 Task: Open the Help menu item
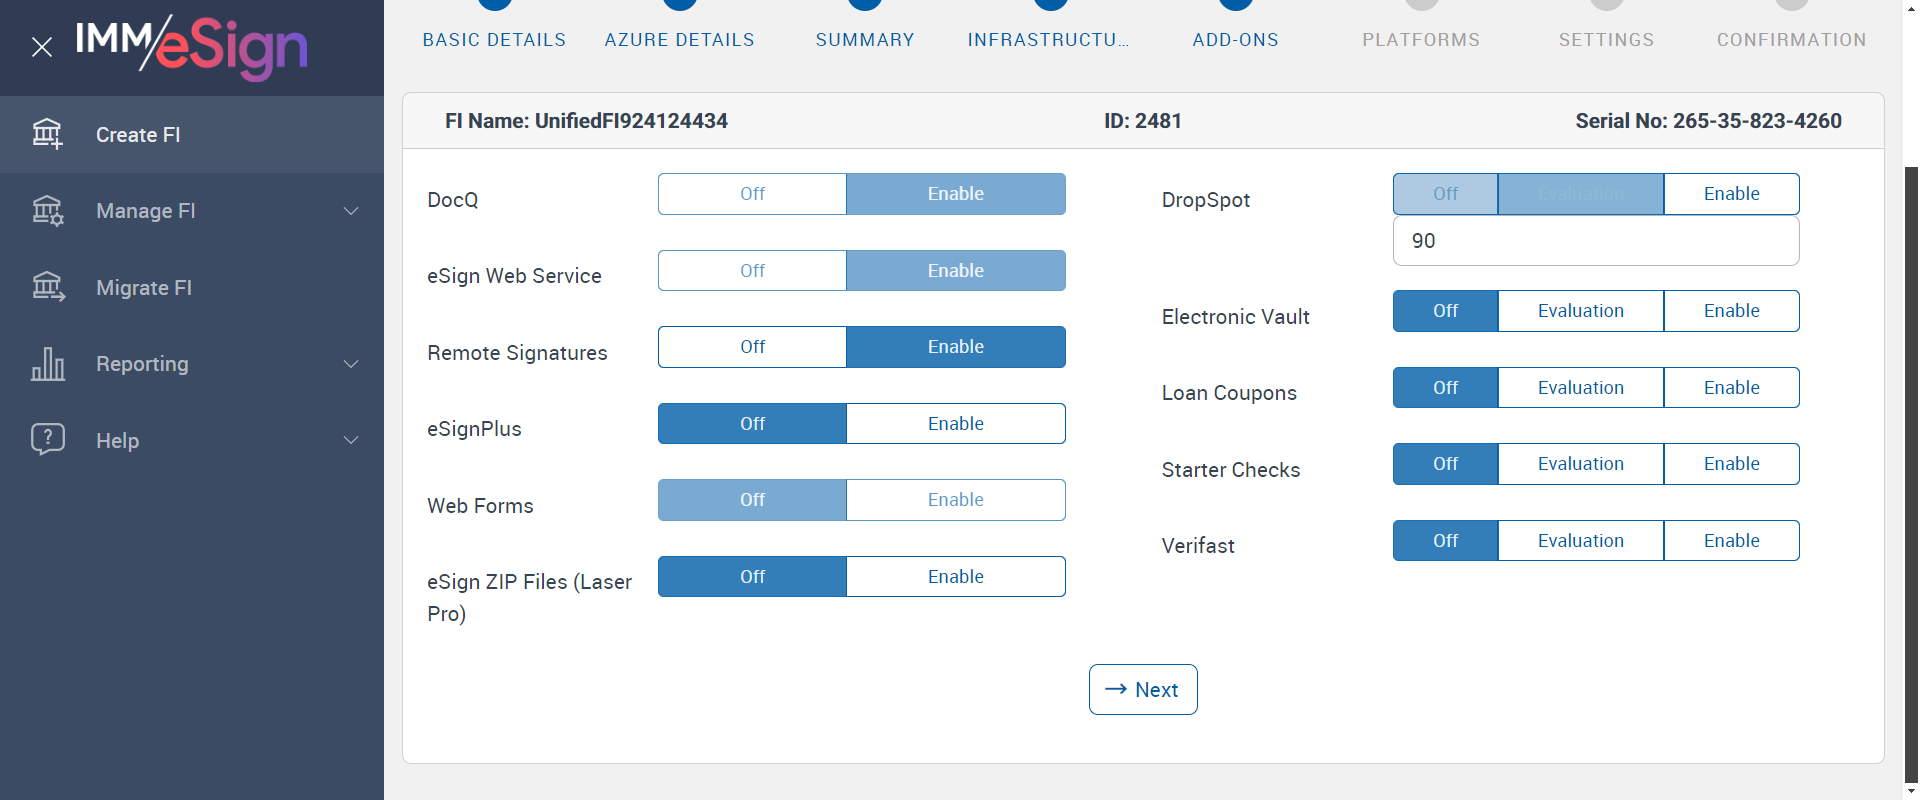coord(192,441)
